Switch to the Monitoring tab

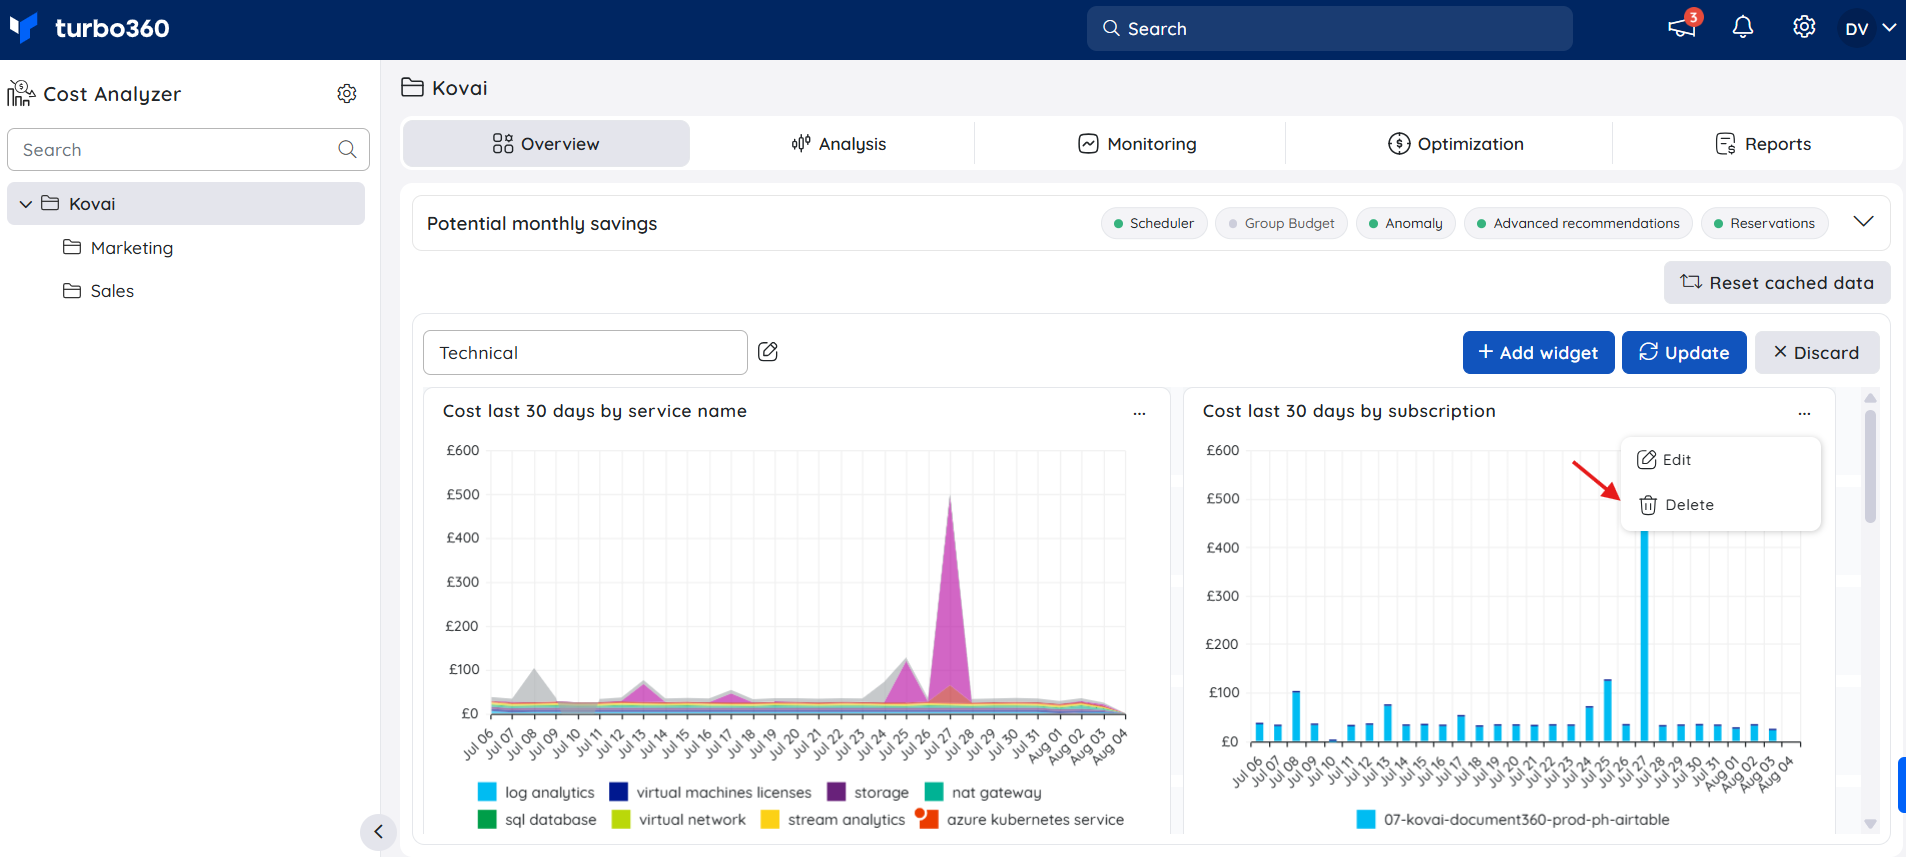tap(1137, 144)
